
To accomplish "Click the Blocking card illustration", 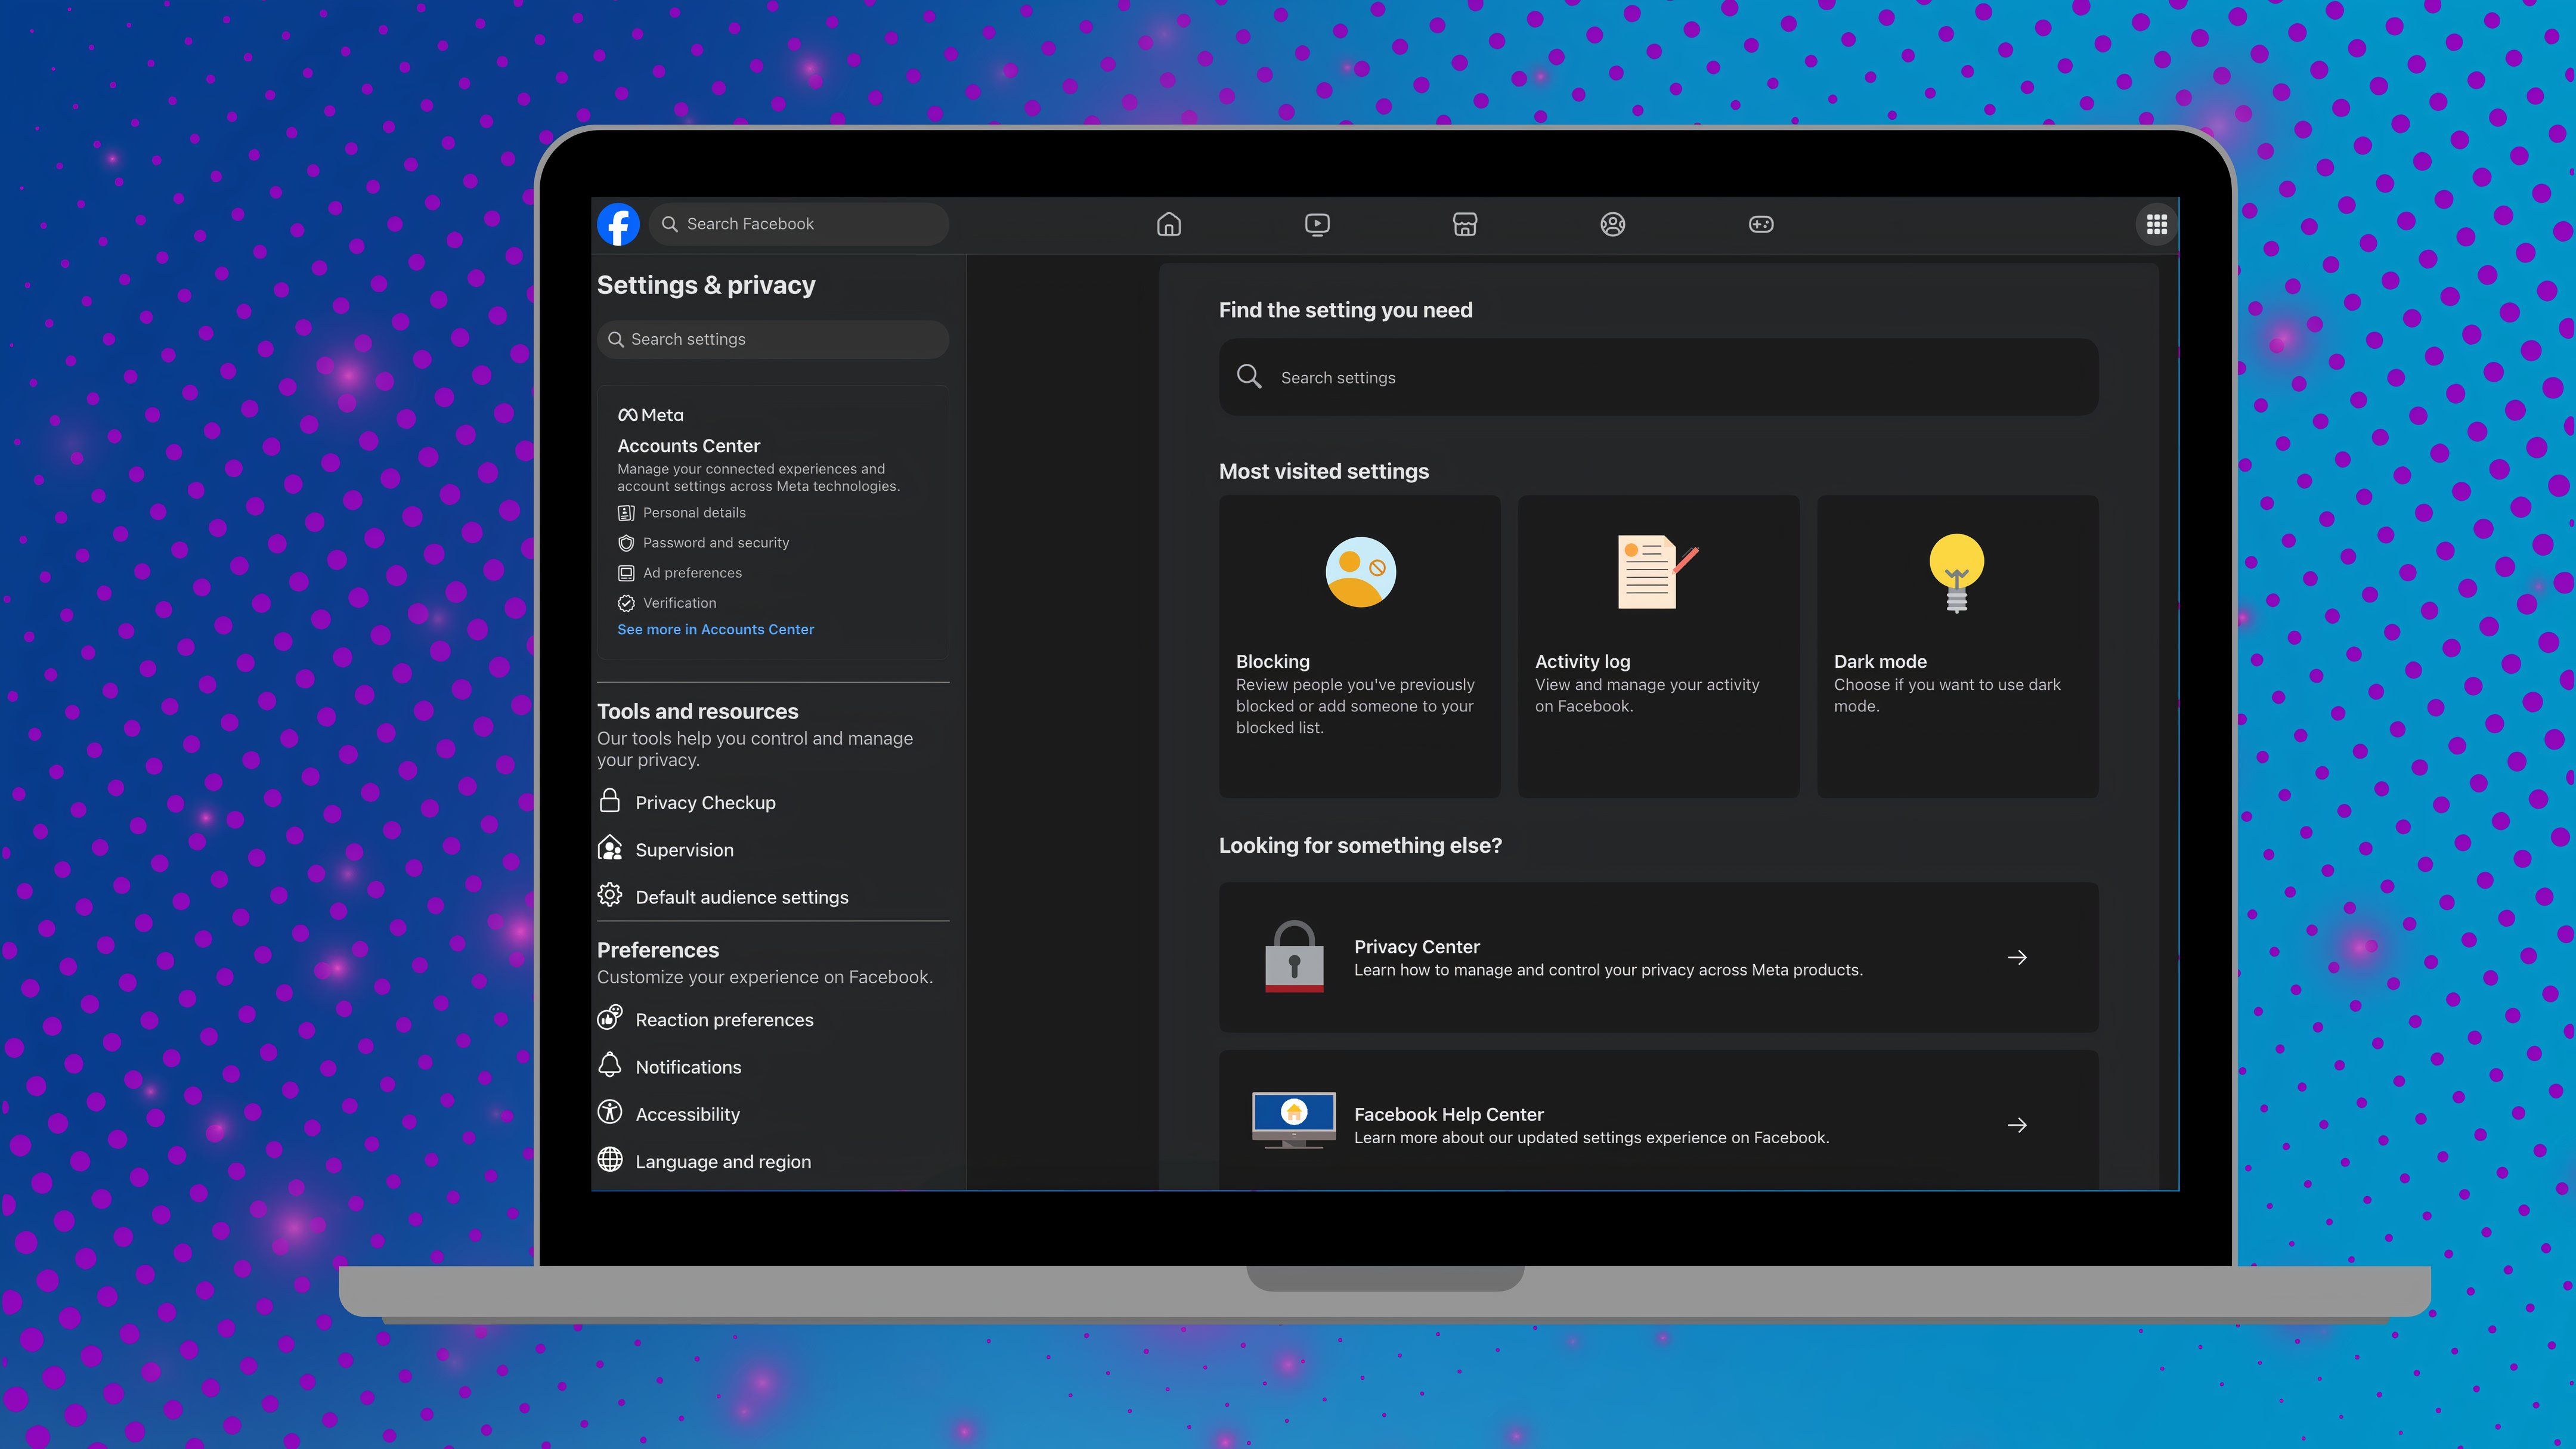I will click(1360, 572).
